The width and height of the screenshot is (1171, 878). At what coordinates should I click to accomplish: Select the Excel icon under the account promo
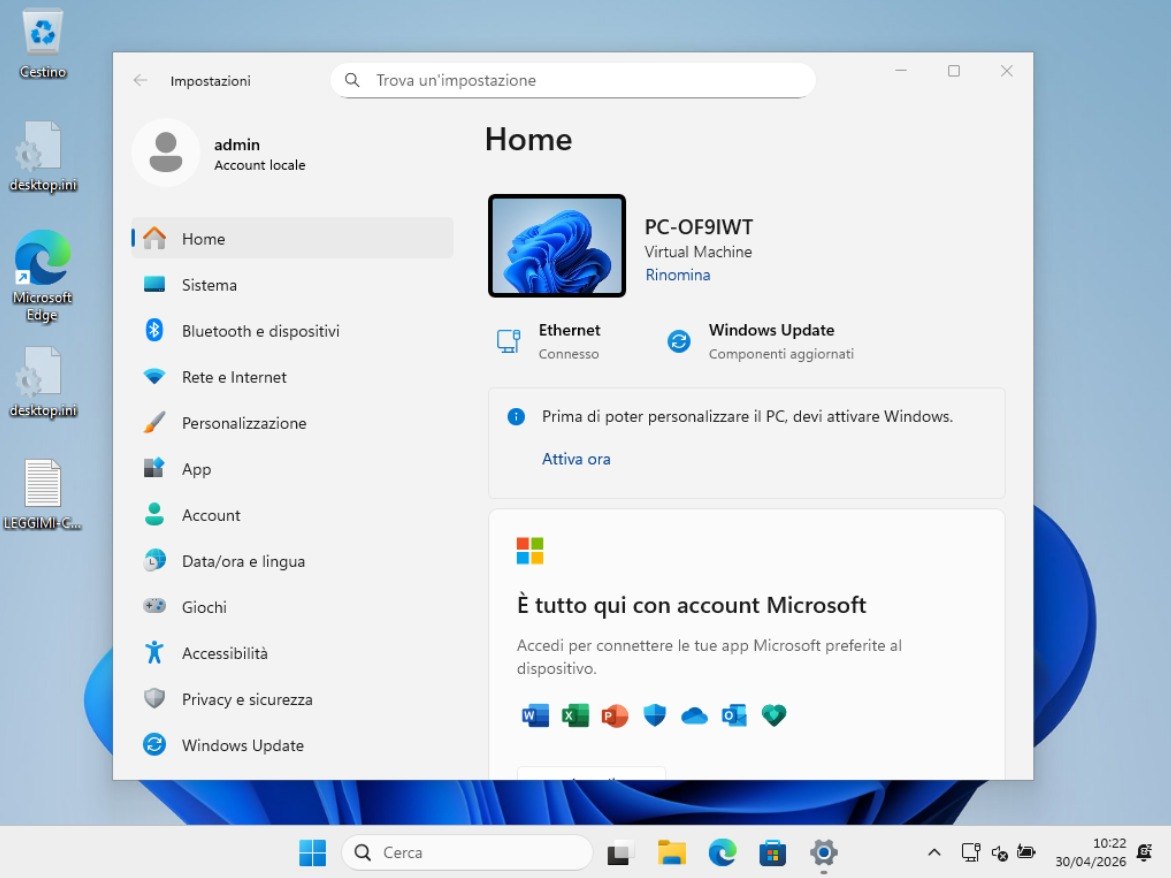click(575, 715)
